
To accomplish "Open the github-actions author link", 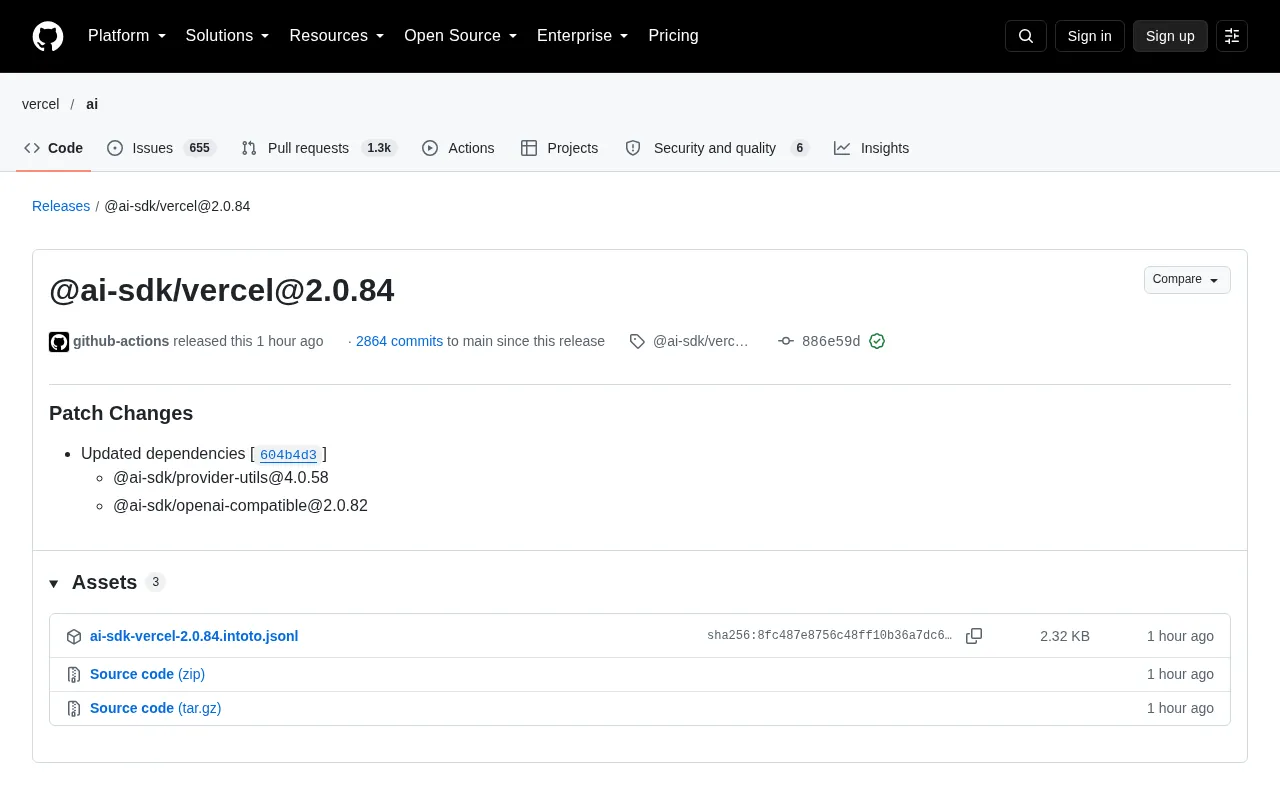I will [121, 341].
